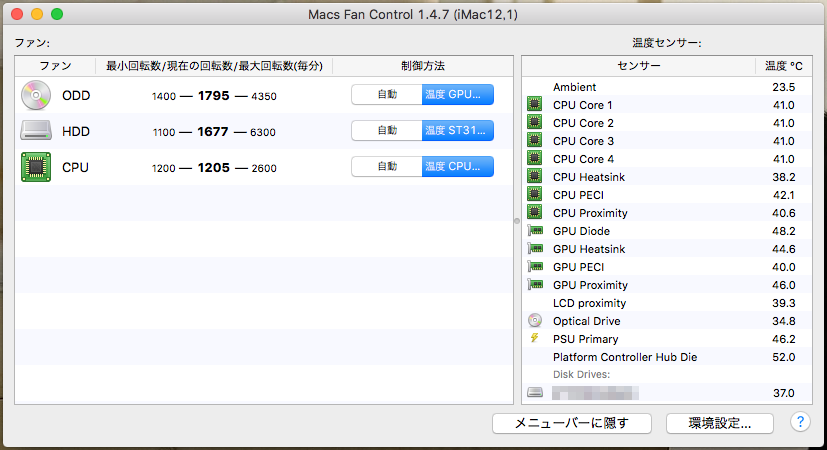Select 温度 CPU control for CPU fan
Image resolution: width=827 pixels, height=450 pixels.
[458, 166]
